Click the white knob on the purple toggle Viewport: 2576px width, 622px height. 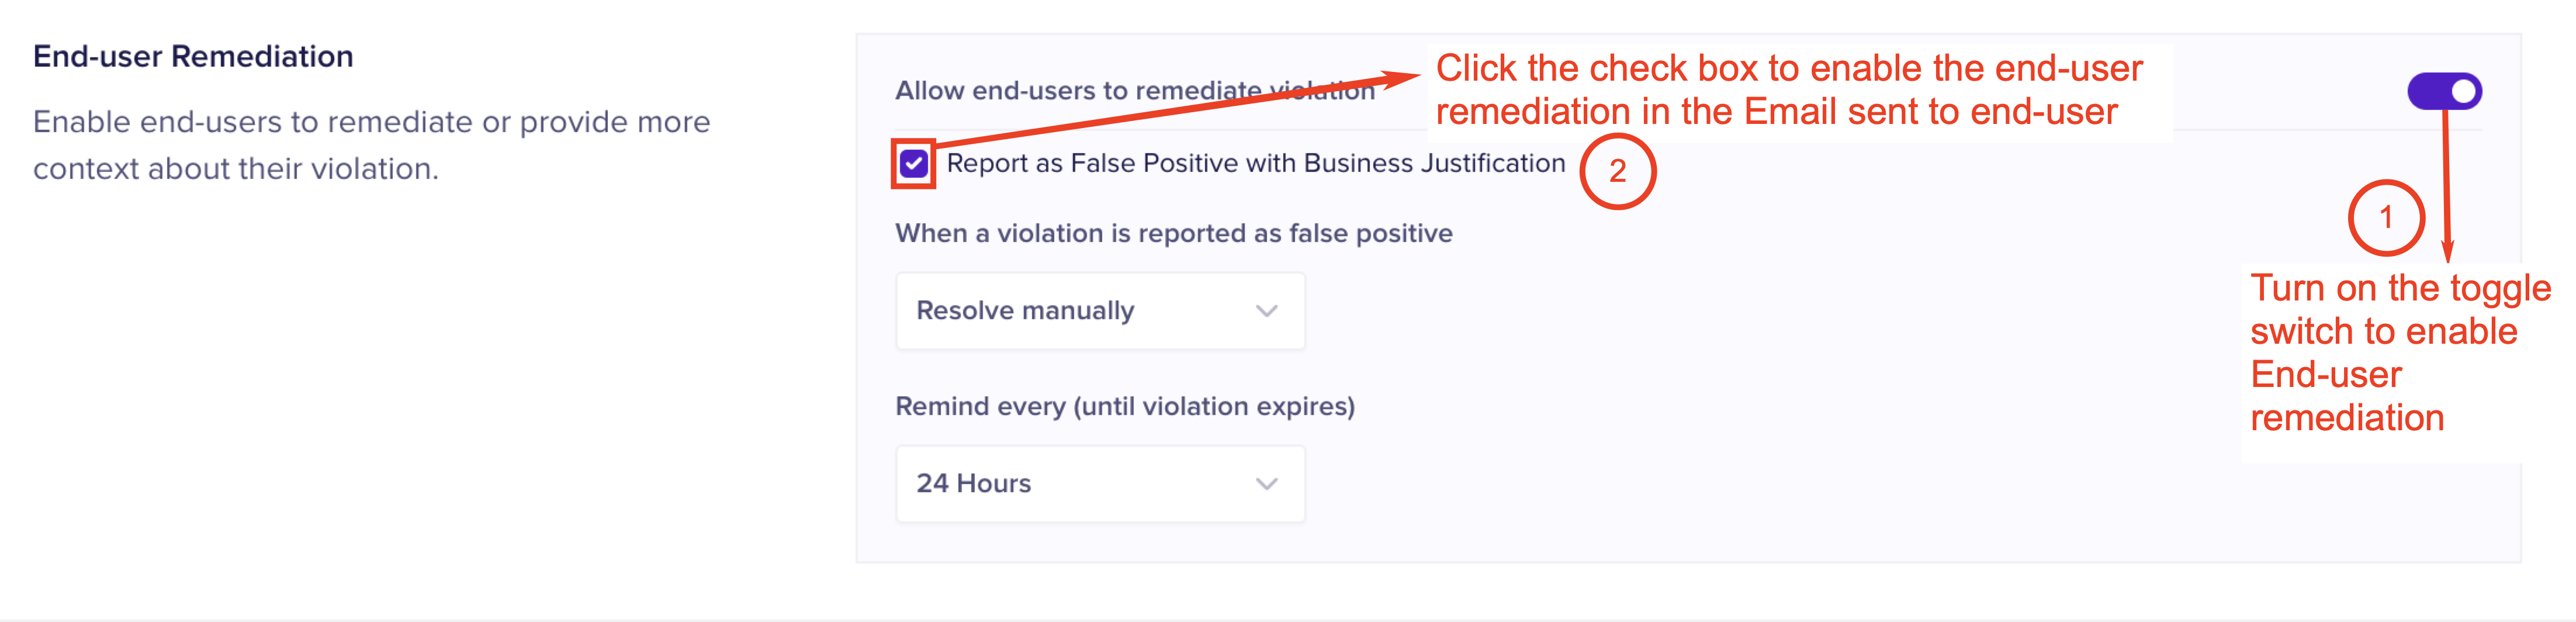click(x=2463, y=92)
